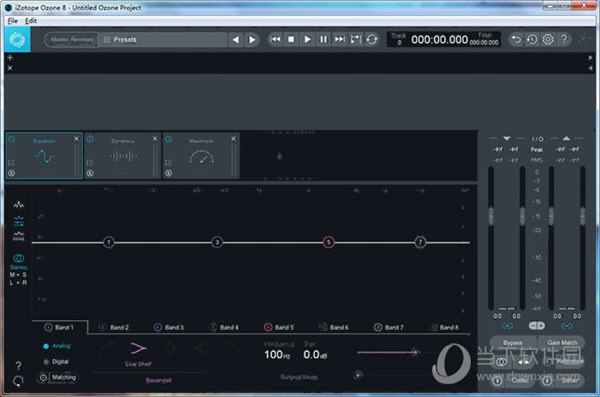This screenshot has height=397, width=600.
Task: Select Analog EQ mode
Action: click(x=57, y=346)
